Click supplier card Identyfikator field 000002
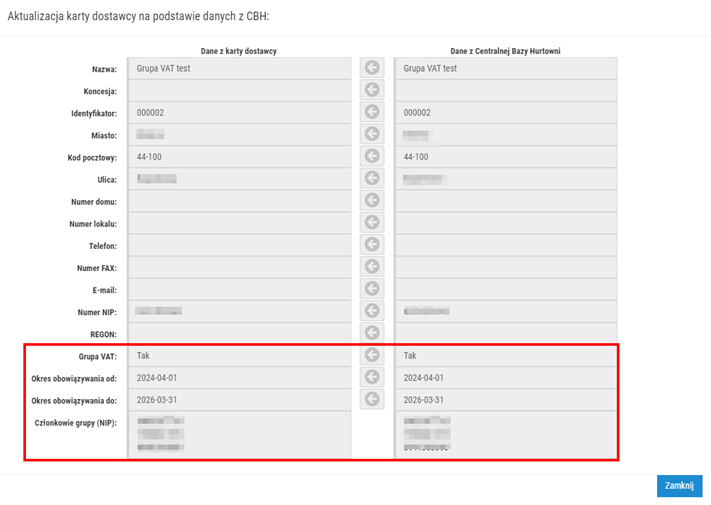 [x=239, y=112]
